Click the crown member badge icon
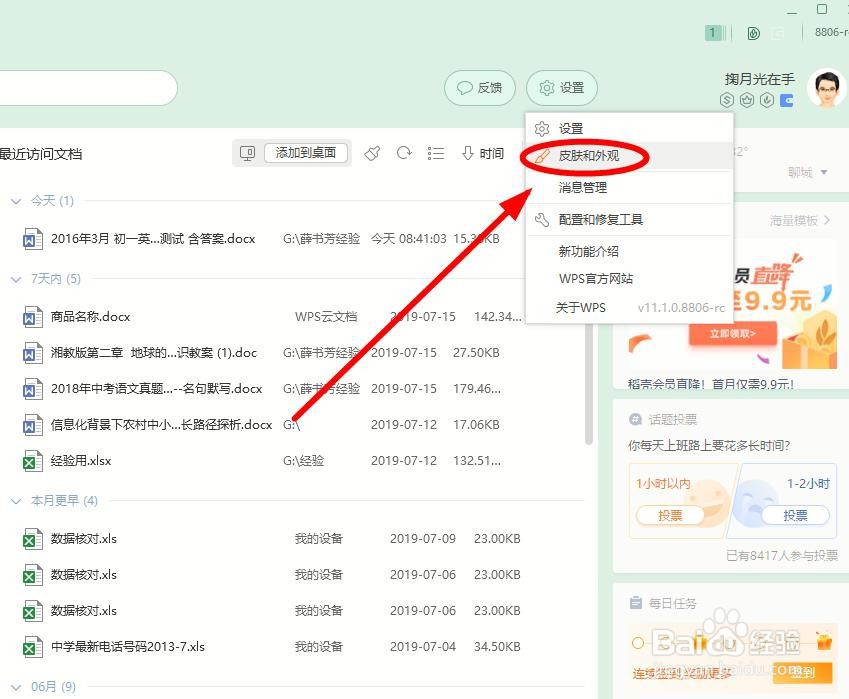 click(x=747, y=100)
